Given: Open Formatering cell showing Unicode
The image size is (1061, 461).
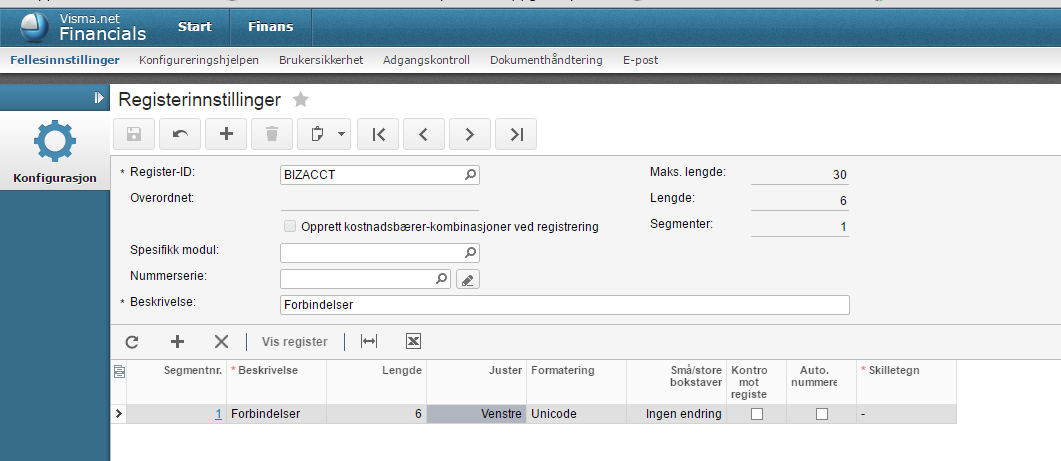Looking at the screenshot, I should pos(577,414).
